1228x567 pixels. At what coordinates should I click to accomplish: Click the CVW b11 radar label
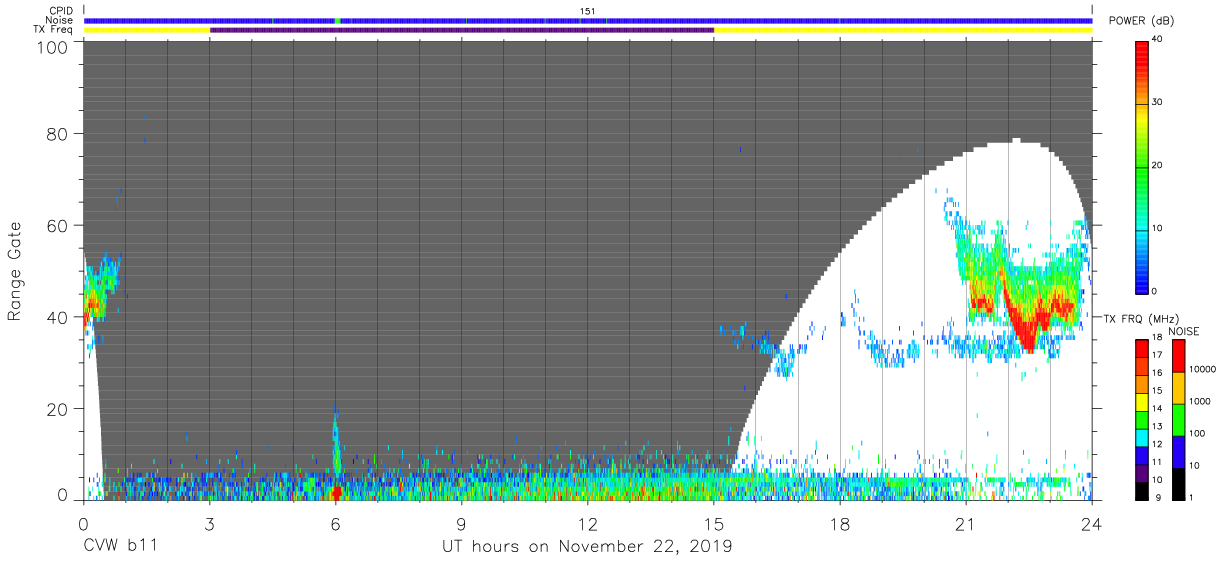click(120, 546)
